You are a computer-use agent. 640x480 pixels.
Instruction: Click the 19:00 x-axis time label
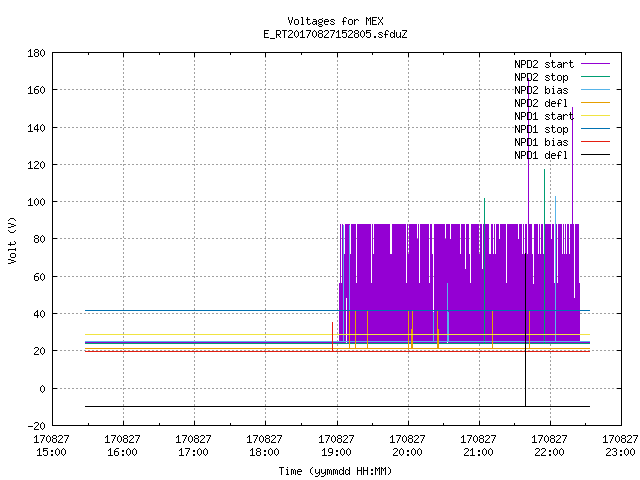[x=336, y=452]
